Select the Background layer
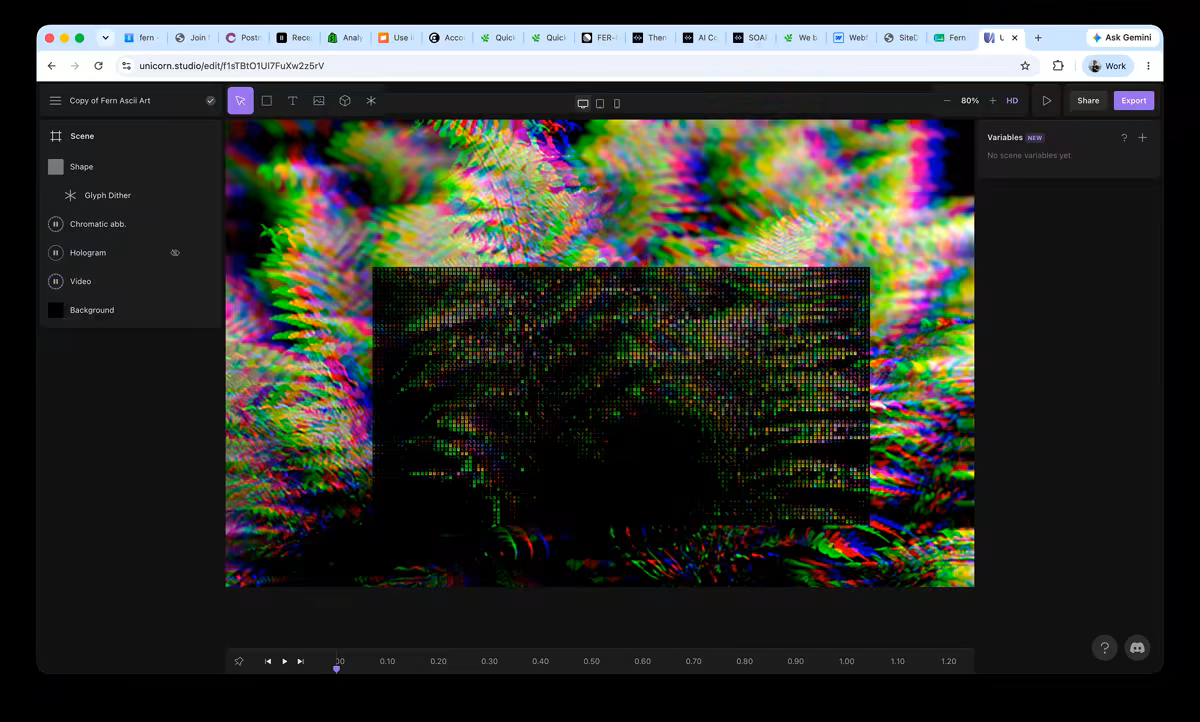Screen dimensions: 1200x722 [x=131, y=310]
